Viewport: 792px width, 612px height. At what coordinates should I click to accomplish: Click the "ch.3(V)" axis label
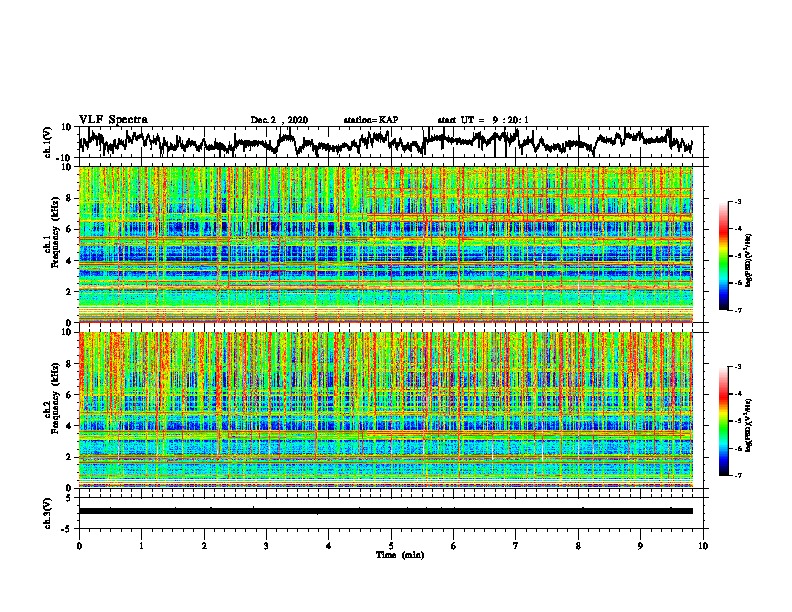tap(48, 513)
